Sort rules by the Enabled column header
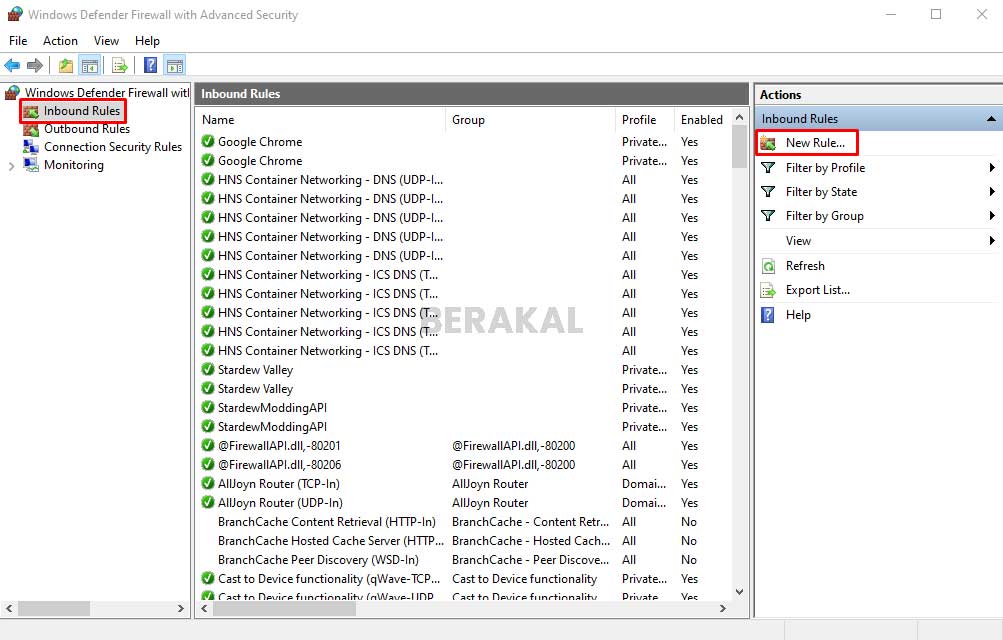The width and height of the screenshot is (1003, 640). tap(701, 120)
